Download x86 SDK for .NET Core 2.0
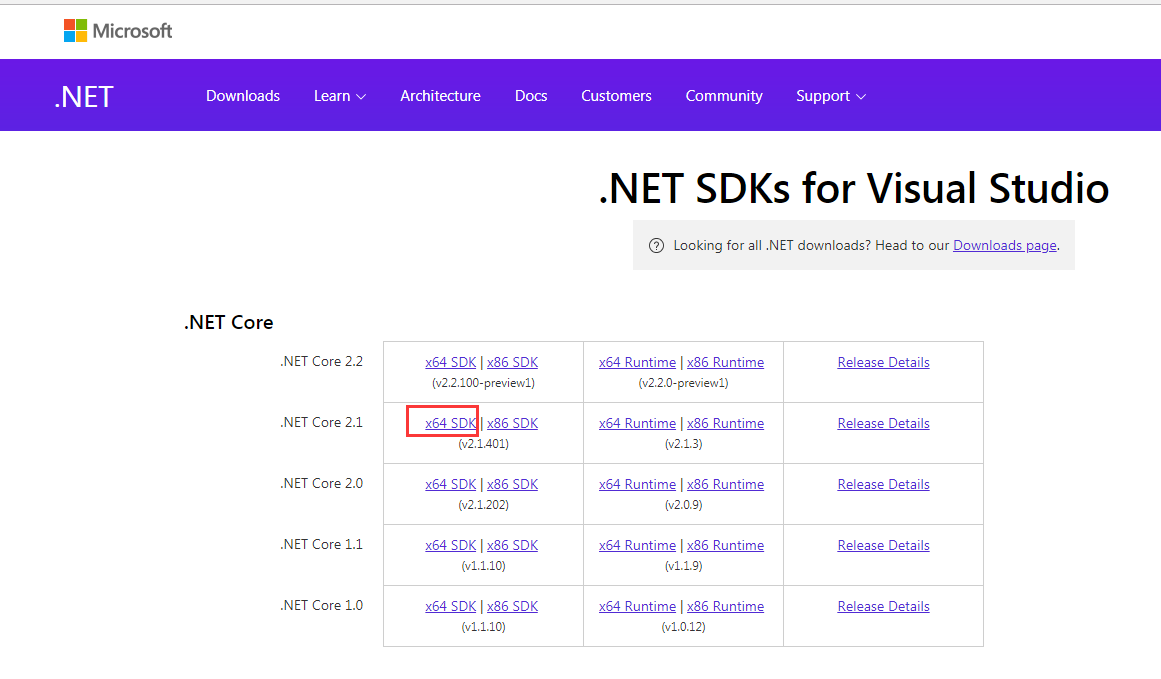 tap(512, 484)
